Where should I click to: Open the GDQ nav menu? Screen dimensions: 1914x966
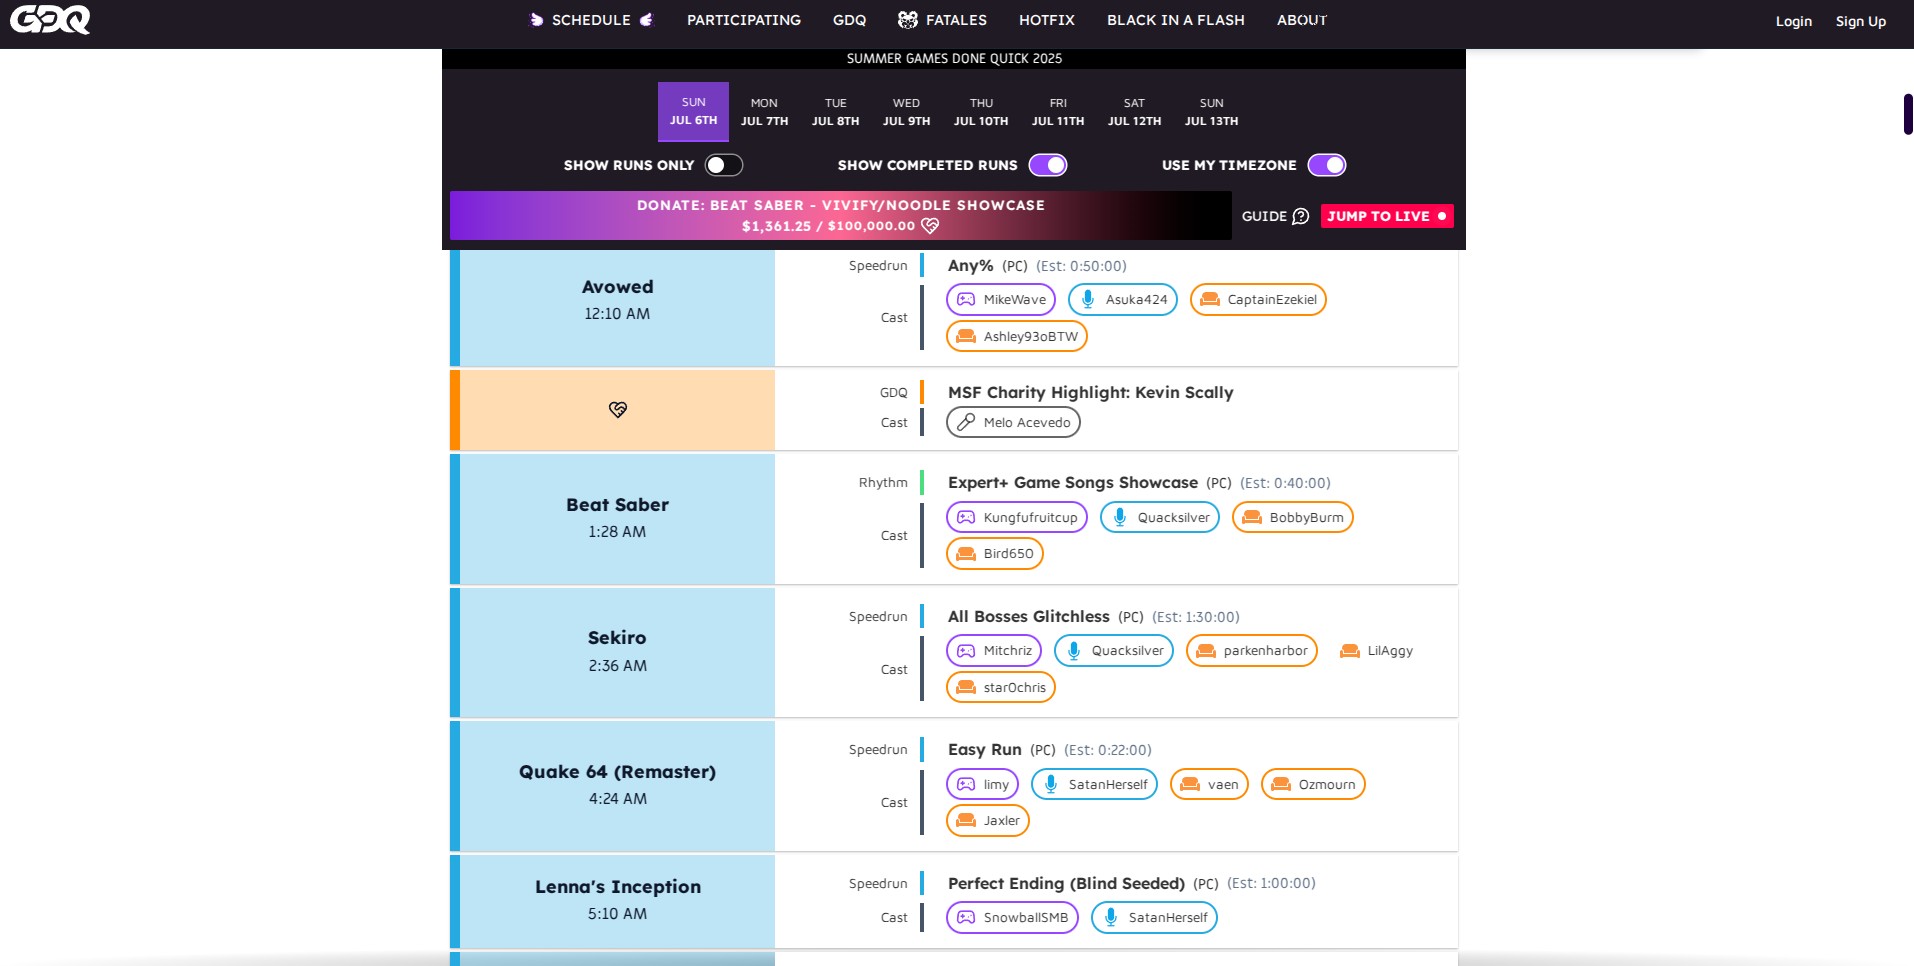tap(849, 20)
